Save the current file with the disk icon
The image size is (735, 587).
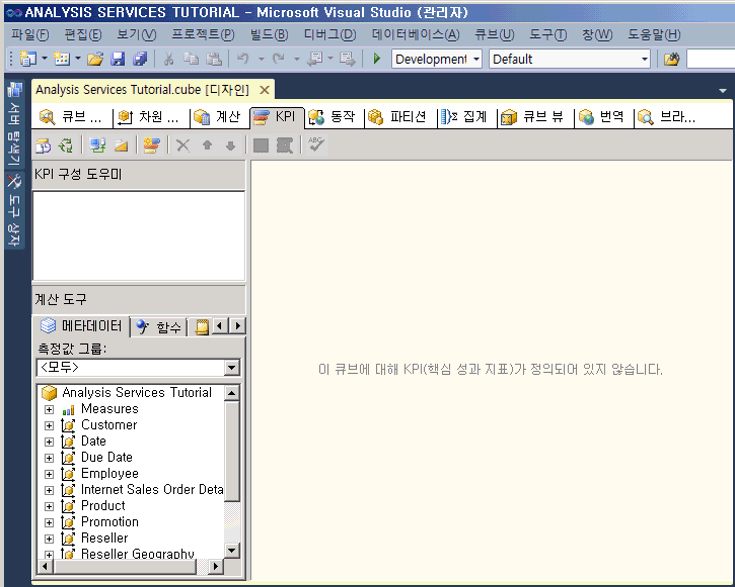118,59
